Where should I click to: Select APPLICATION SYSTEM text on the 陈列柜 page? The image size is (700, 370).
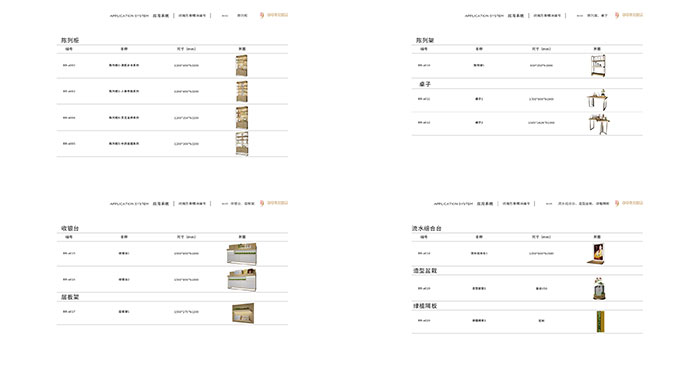[129, 16]
